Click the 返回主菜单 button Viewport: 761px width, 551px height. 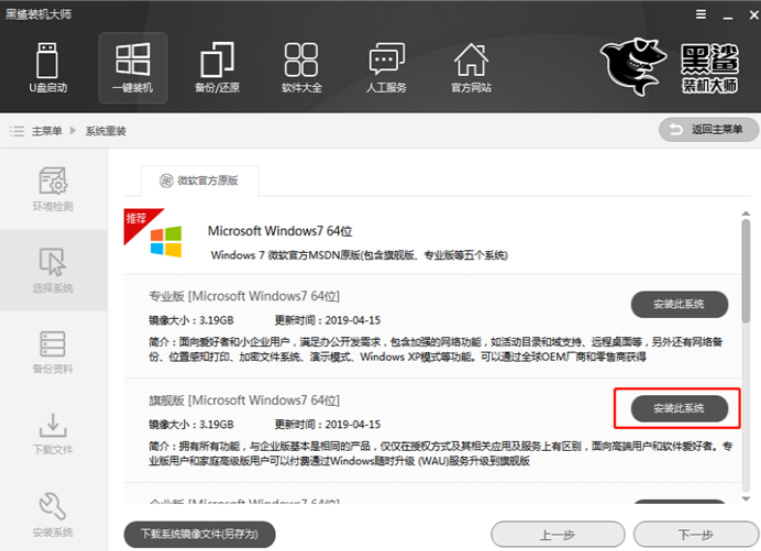point(708,130)
